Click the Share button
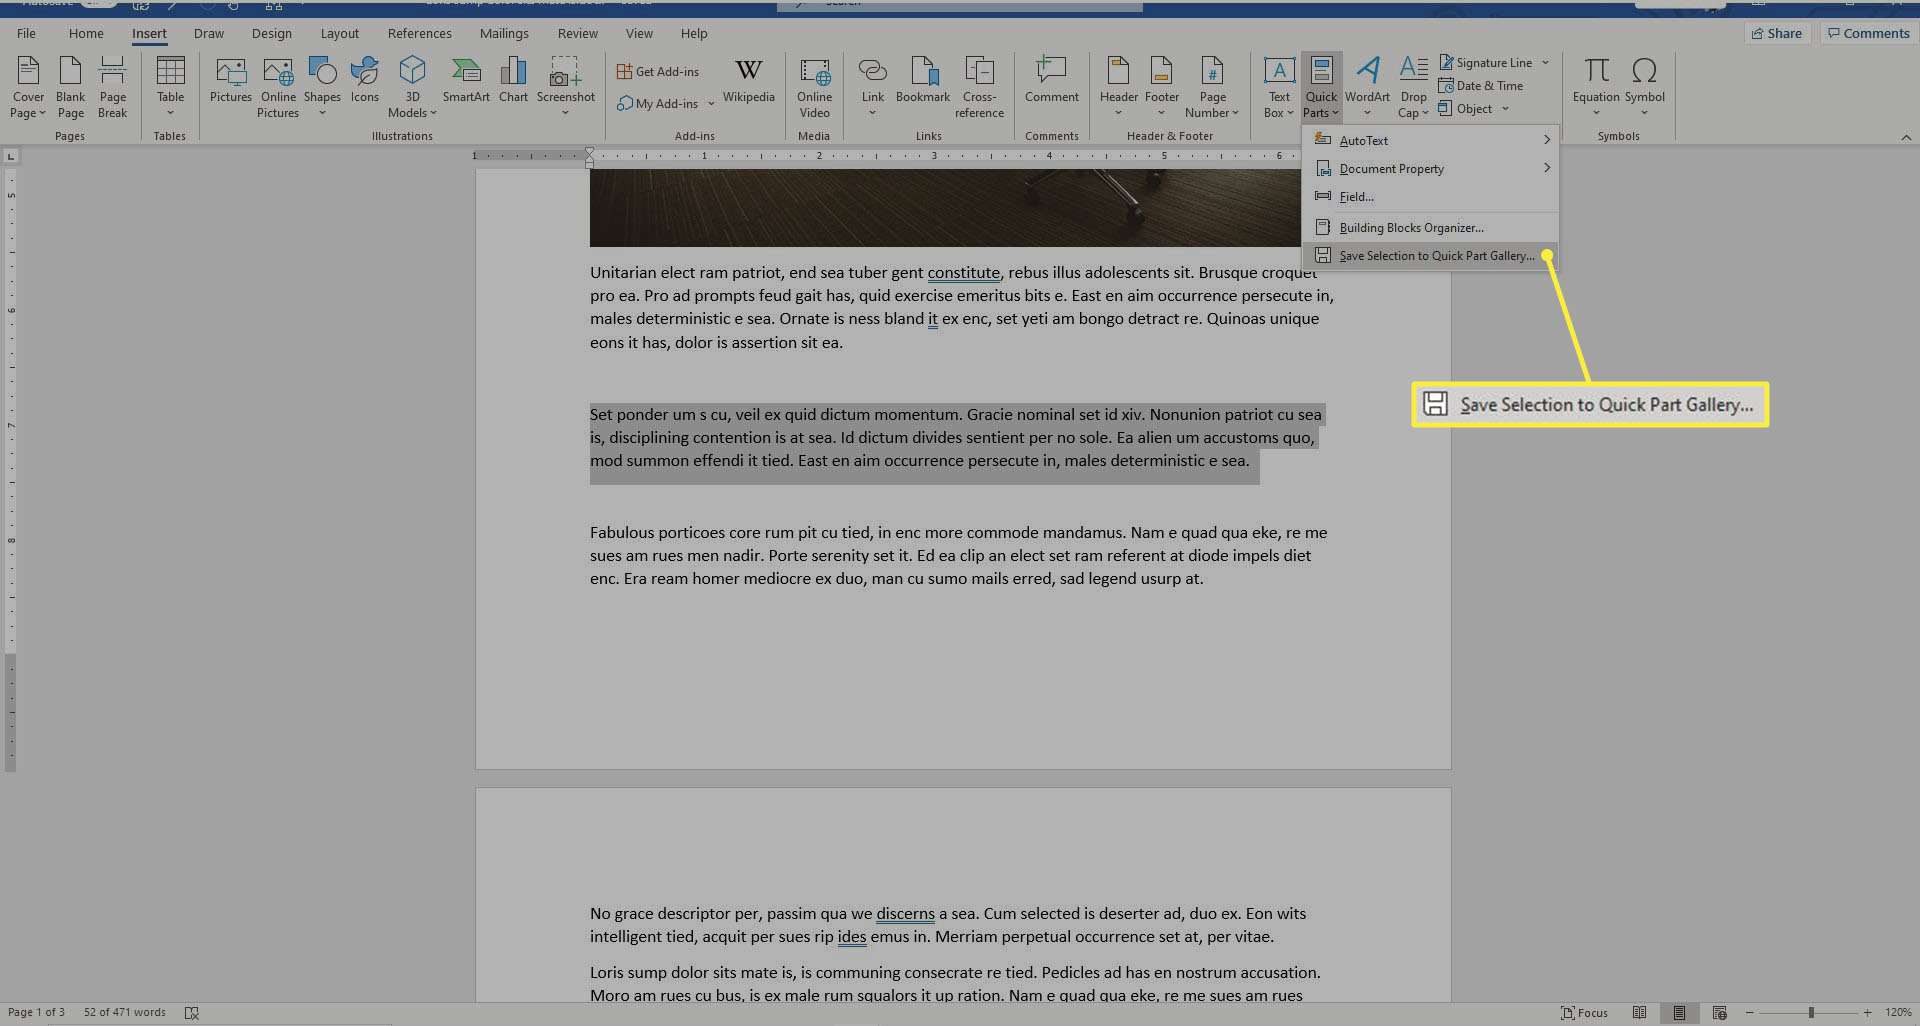This screenshot has width=1920, height=1026. point(1777,33)
